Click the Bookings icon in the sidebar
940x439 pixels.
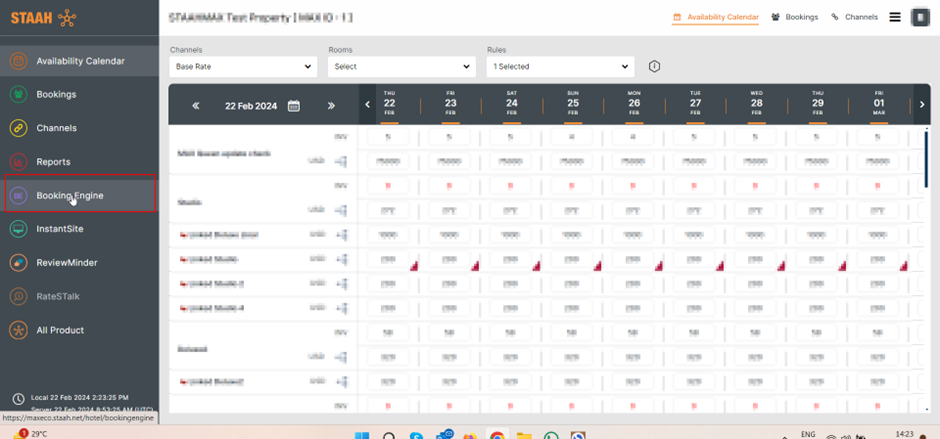click(18, 95)
